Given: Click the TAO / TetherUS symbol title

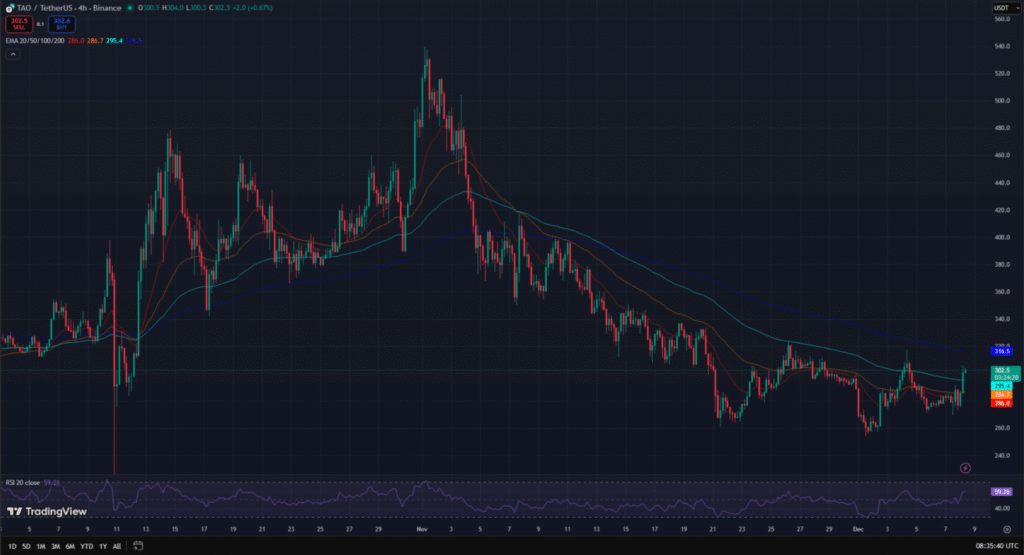Looking at the screenshot, I should pyautogui.click(x=50, y=8).
